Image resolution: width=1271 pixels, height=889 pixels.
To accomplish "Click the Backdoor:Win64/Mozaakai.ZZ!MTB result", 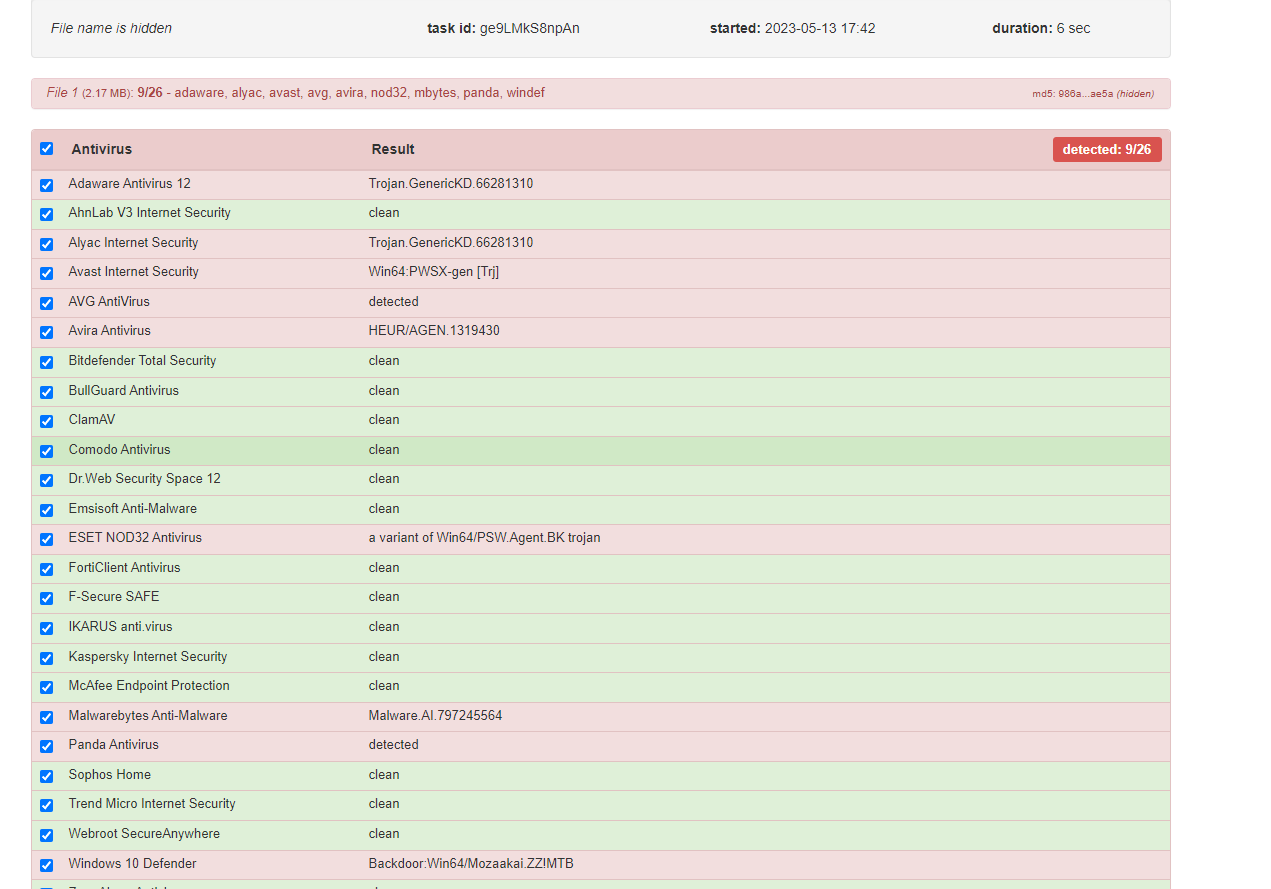I will [x=471, y=864].
